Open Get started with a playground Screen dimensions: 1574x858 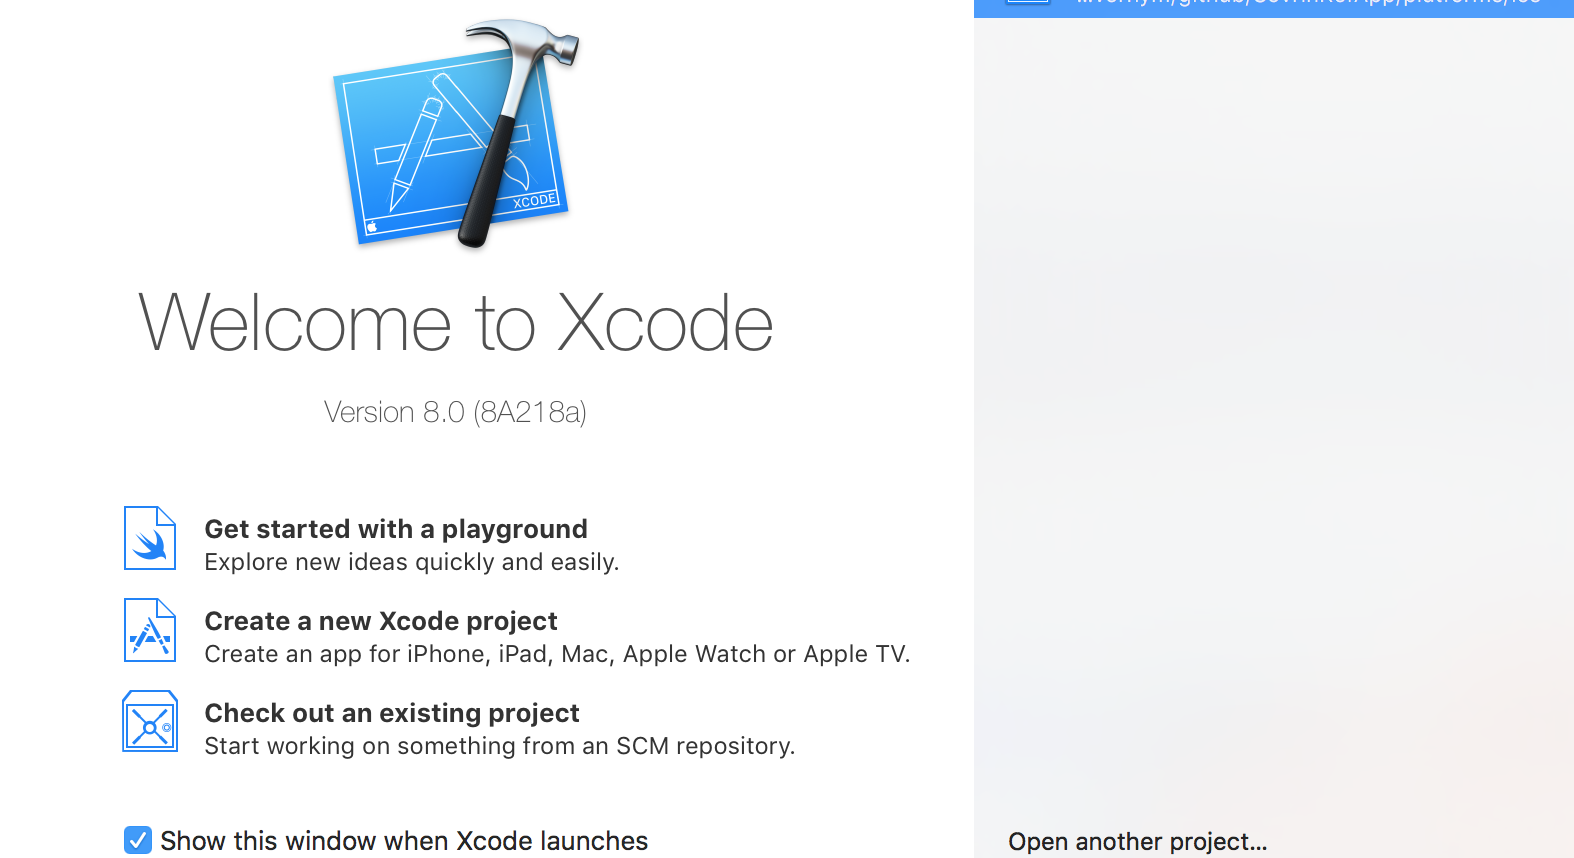pos(396,529)
